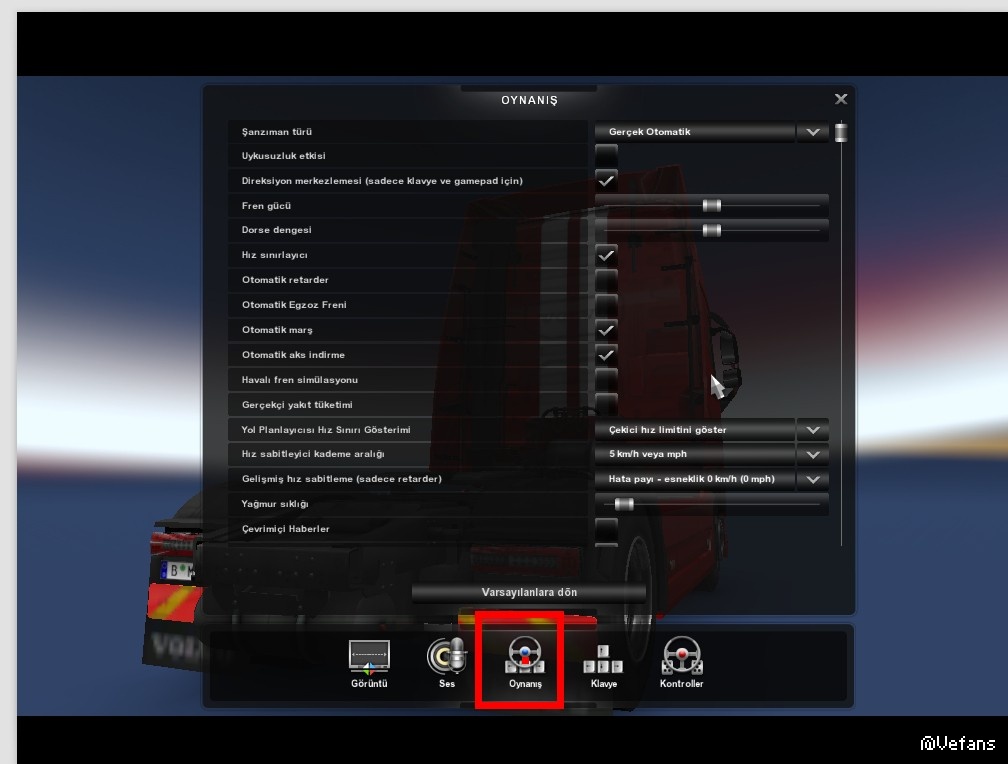Viewport: 1008px width, 764px height.
Task: Click the Yağmur sıklığı label
Action: (275, 504)
